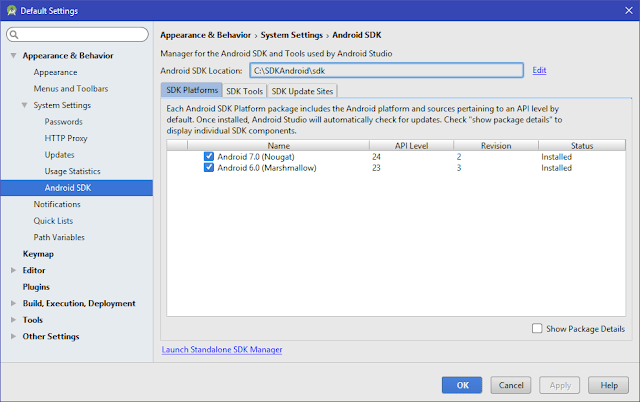Select Updates in system settings
The height and width of the screenshot is (402, 640).
point(59,155)
